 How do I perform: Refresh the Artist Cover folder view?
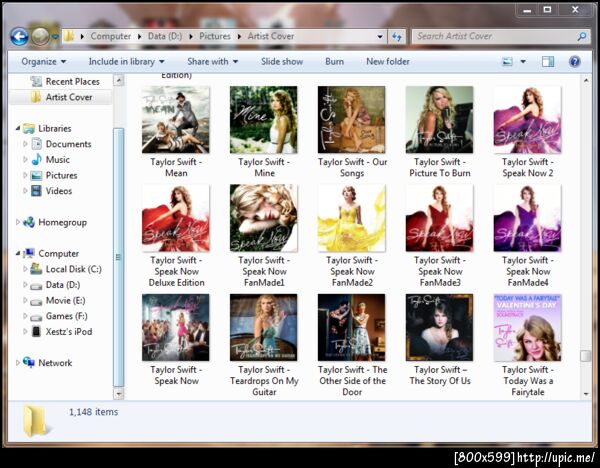click(397, 37)
